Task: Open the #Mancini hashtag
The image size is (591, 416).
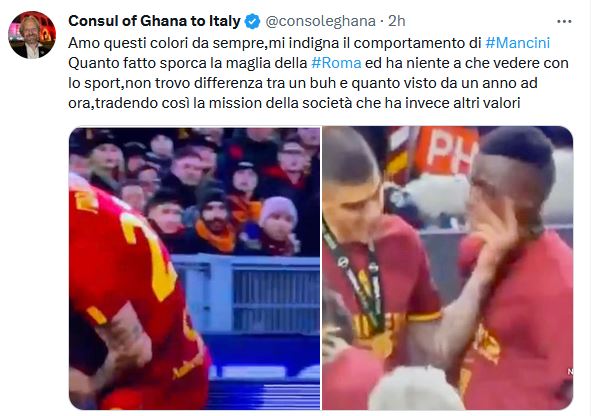Action: [518, 43]
